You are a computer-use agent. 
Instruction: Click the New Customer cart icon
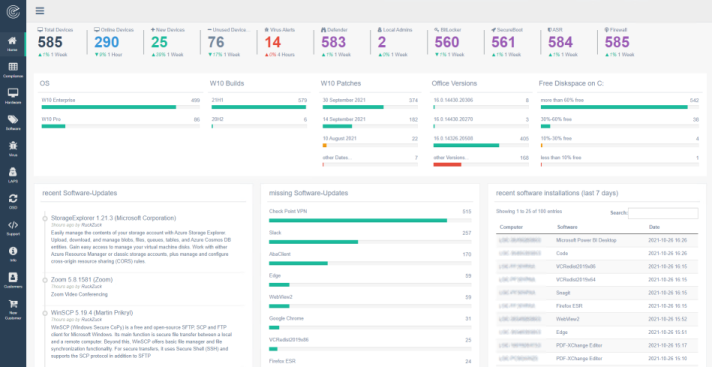pyautogui.click(x=13, y=310)
